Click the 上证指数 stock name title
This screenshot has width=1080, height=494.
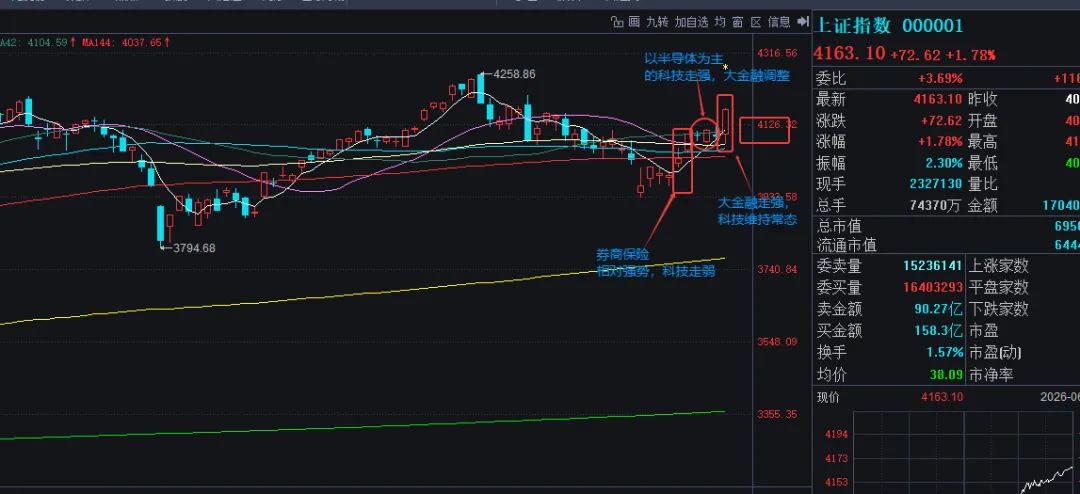[x=853, y=26]
